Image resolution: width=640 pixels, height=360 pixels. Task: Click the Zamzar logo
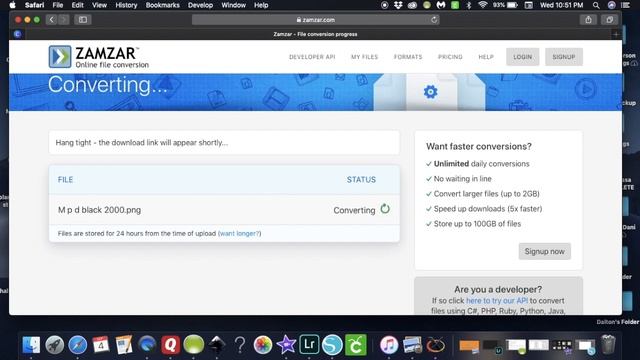tap(99, 57)
